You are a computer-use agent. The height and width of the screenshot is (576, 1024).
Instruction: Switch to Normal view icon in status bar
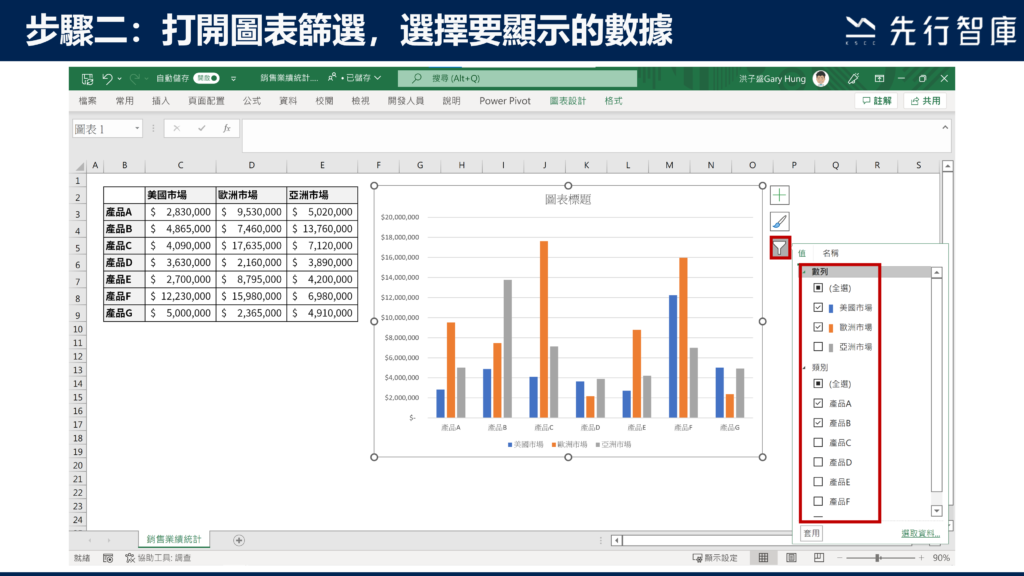click(x=763, y=558)
